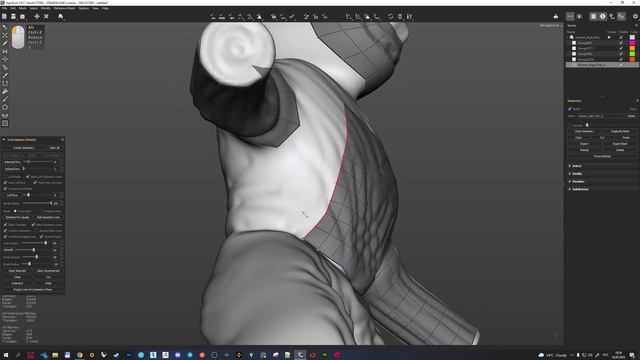The width and height of the screenshot is (640, 360).
Task: Toggle Allow Geometry Lines checkbox
Action: pos(33,224)
